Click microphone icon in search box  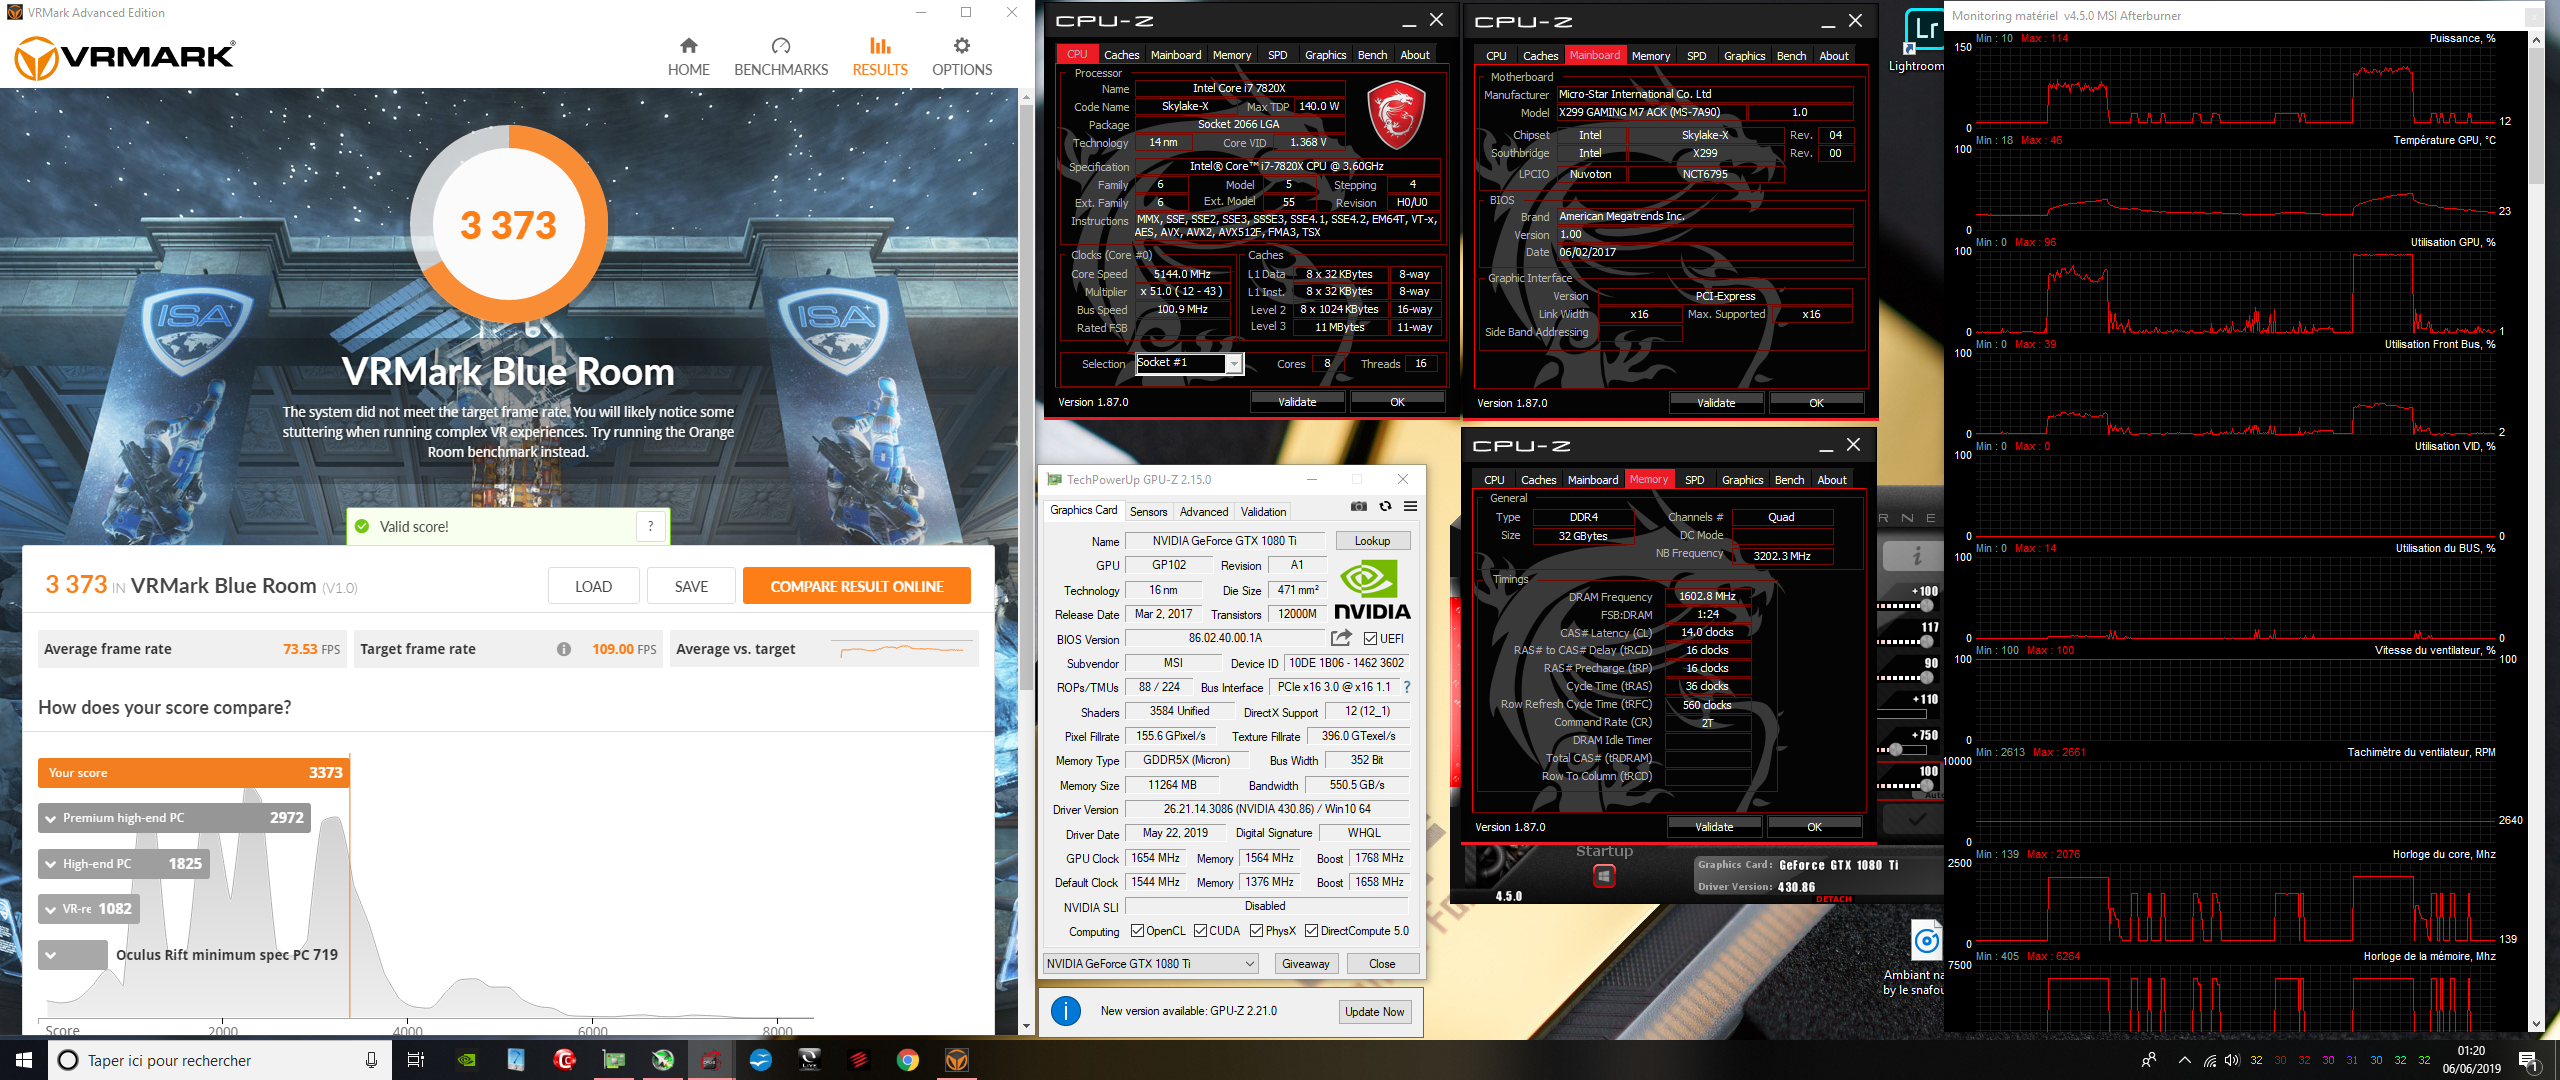click(x=371, y=1060)
